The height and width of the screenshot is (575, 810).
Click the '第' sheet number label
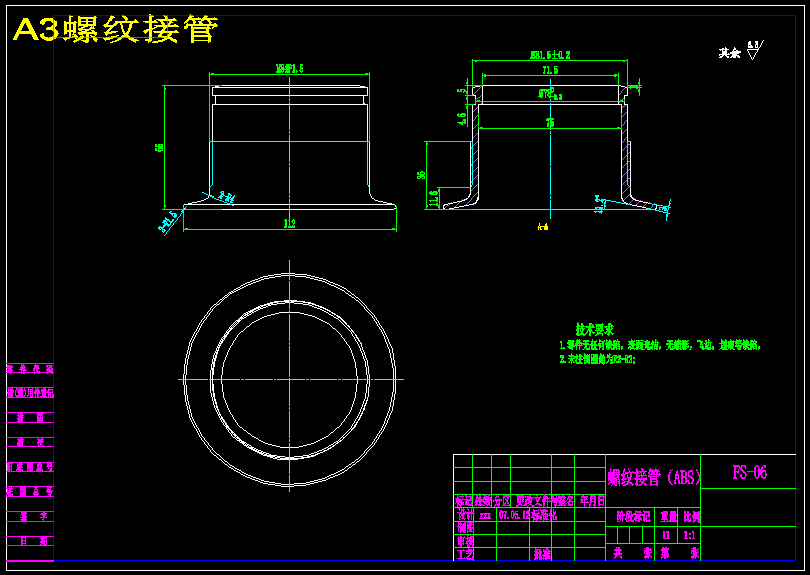[x=665, y=554]
